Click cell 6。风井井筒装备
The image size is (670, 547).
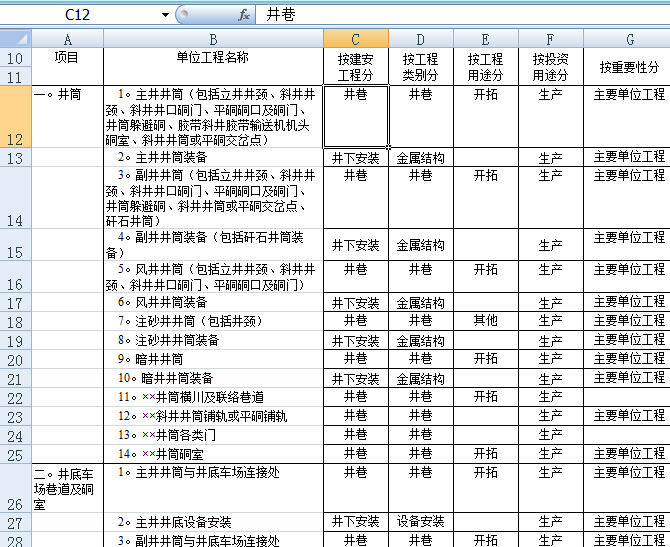click(x=213, y=303)
